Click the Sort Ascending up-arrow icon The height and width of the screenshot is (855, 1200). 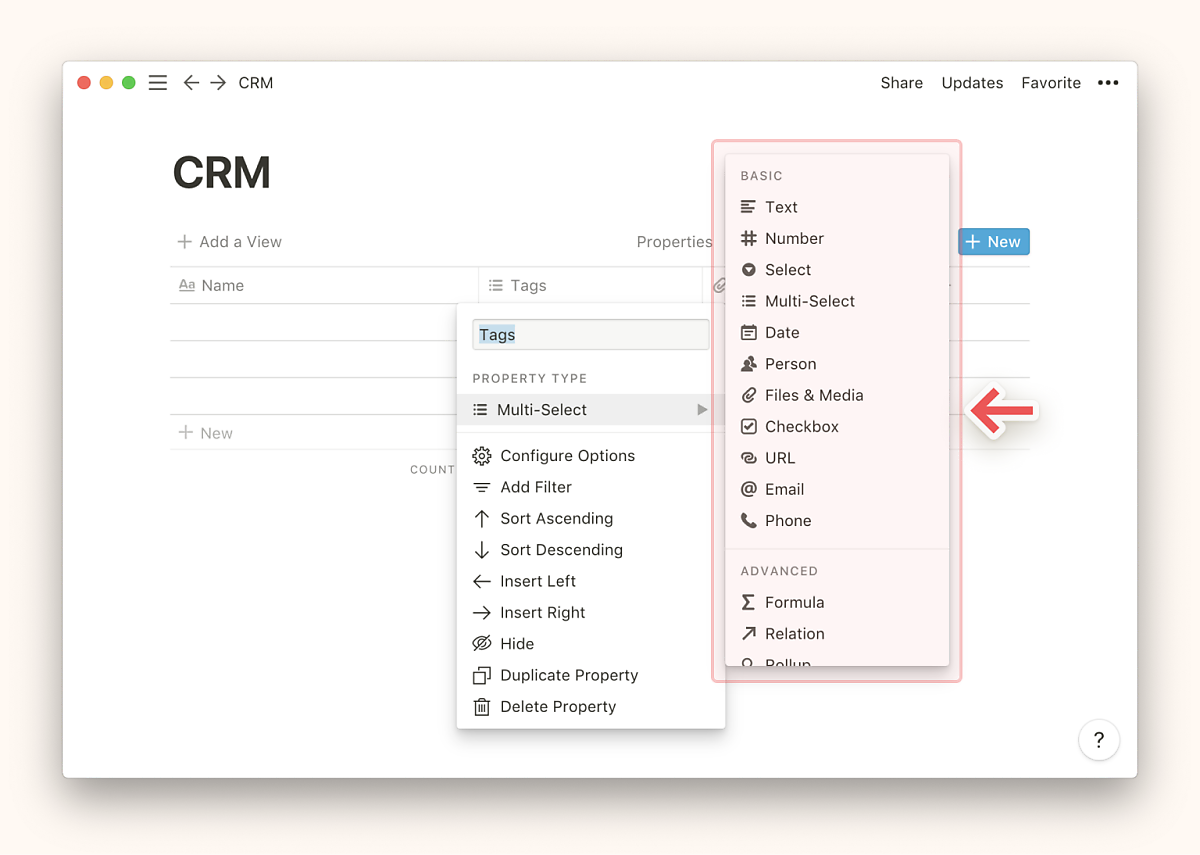pos(481,518)
